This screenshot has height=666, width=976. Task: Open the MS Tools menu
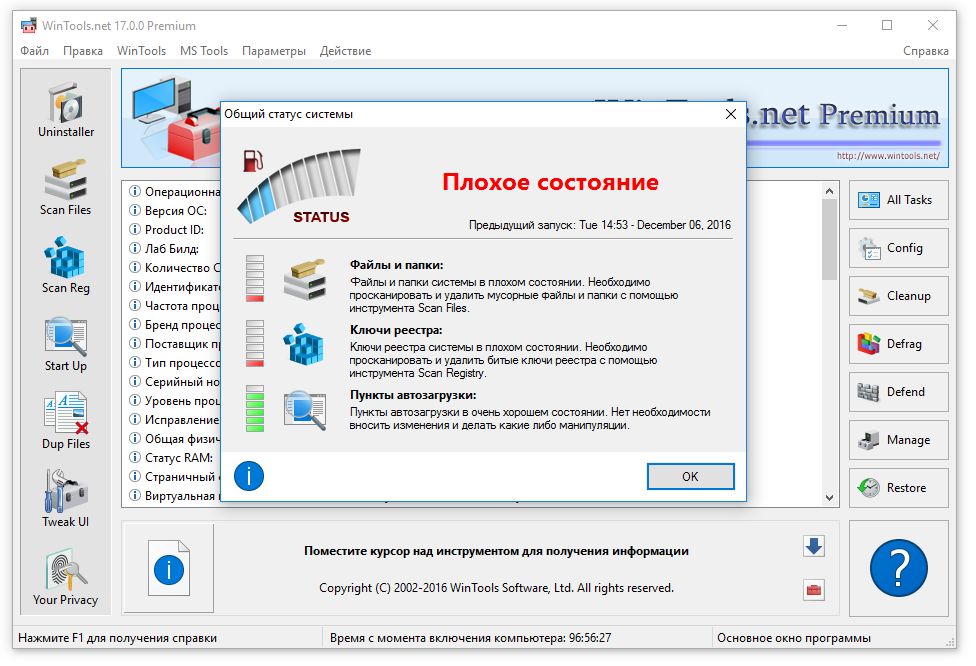pos(204,51)
